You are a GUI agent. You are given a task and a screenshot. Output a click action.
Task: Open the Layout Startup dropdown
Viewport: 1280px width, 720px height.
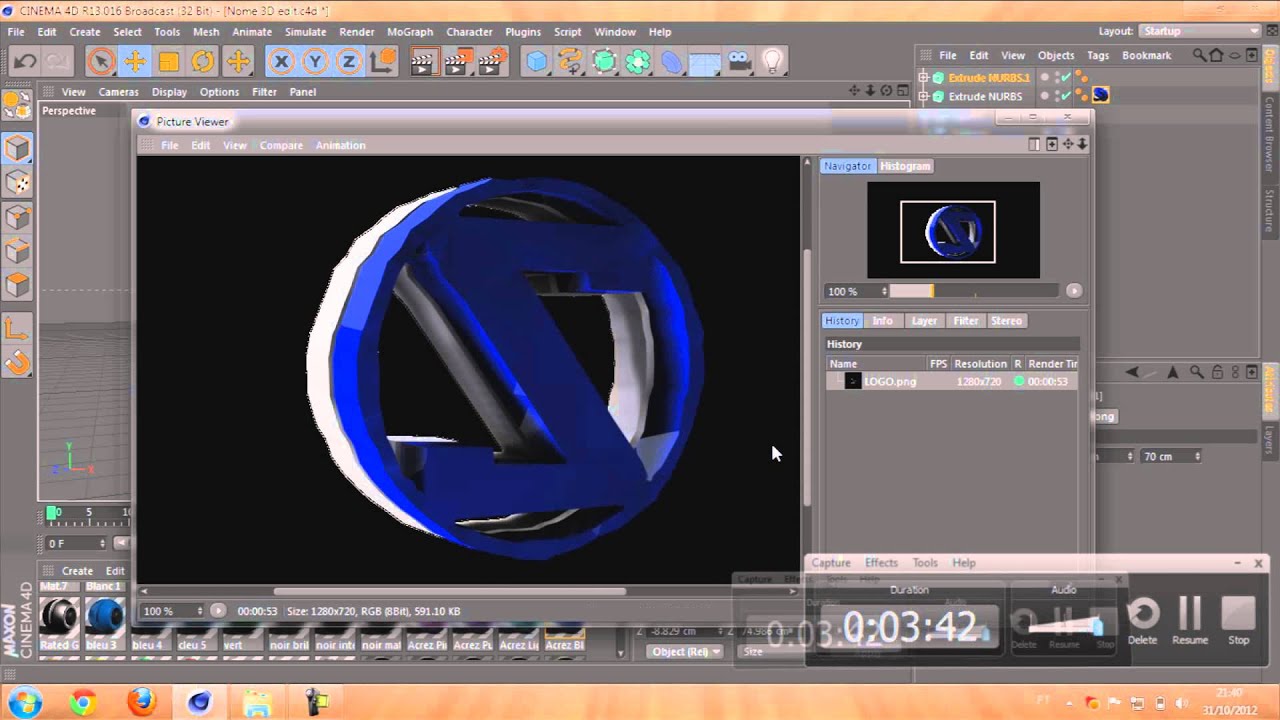coord(1199,31)
